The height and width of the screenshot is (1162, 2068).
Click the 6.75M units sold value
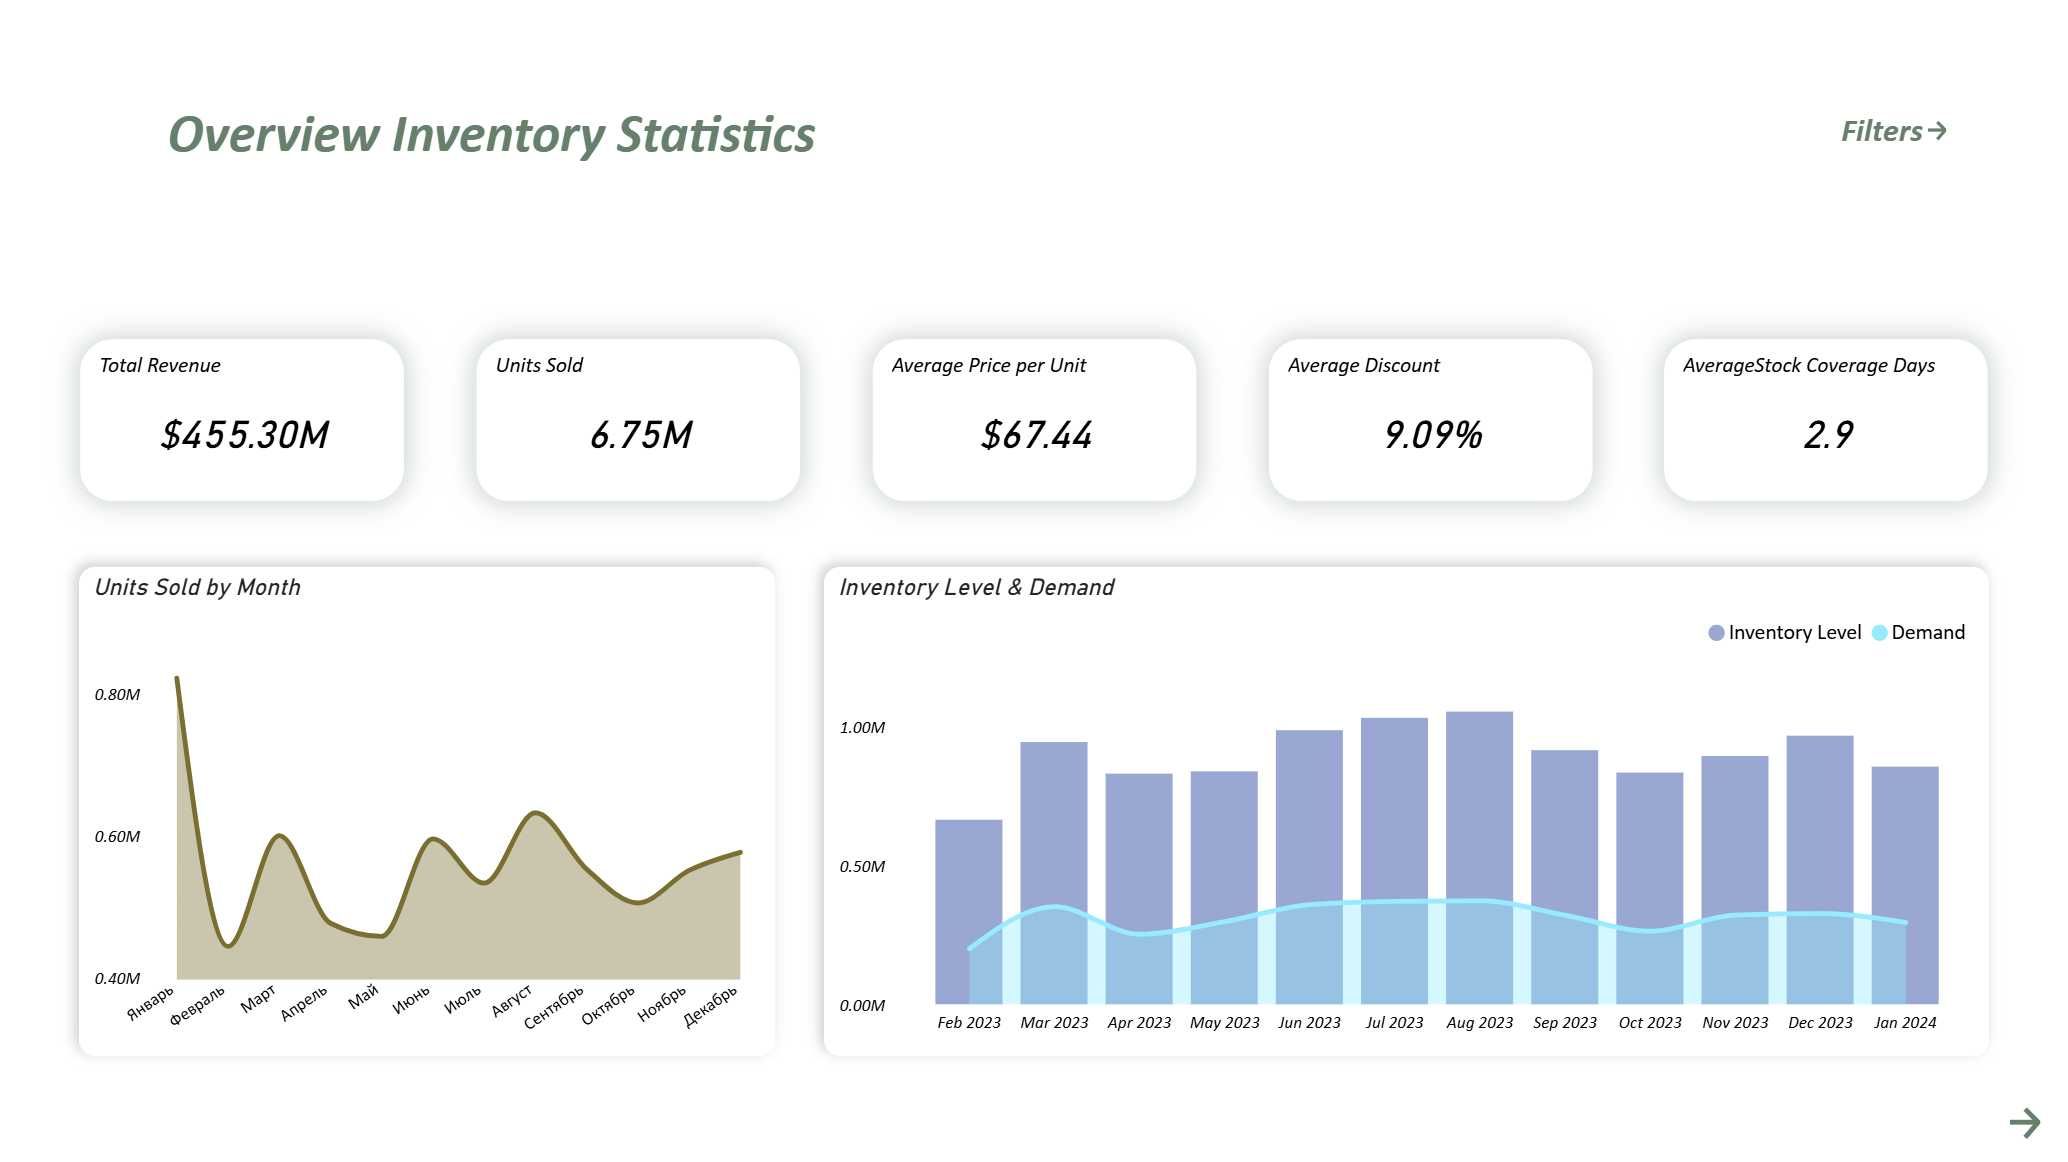[x=640, y=435]
